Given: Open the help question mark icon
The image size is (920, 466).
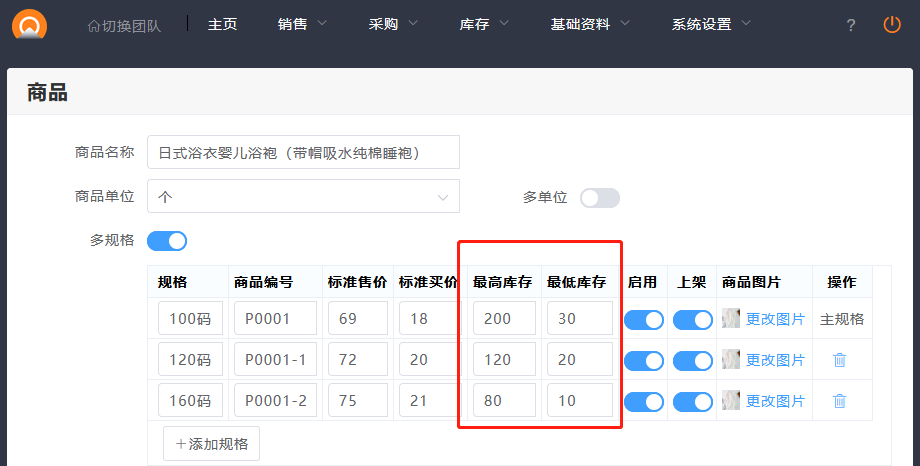Looking at the screenshot, I should click(851, 25).
